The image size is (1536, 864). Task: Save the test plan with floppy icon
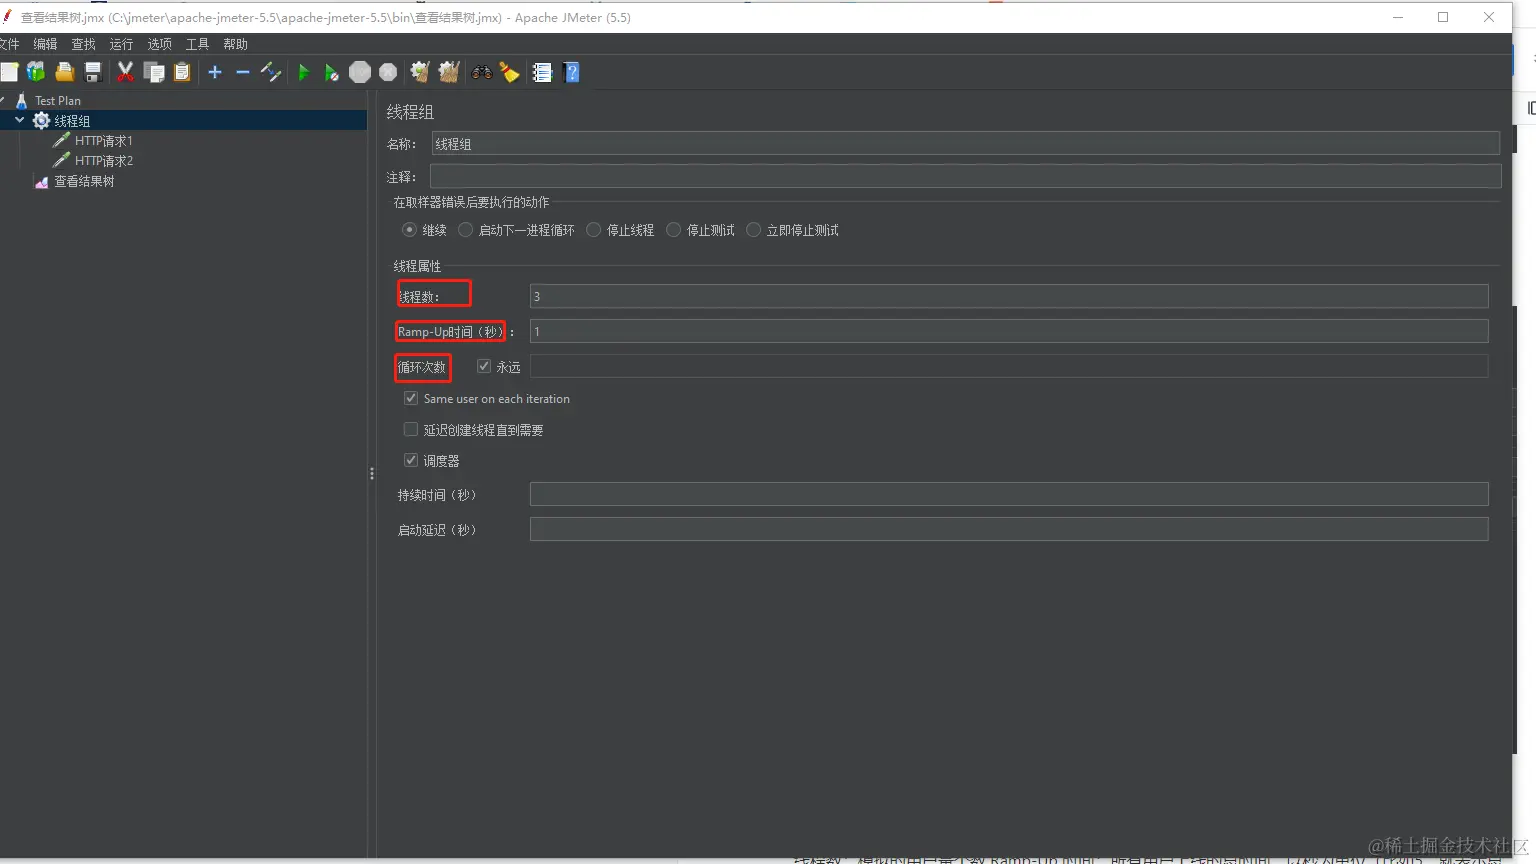93,72
